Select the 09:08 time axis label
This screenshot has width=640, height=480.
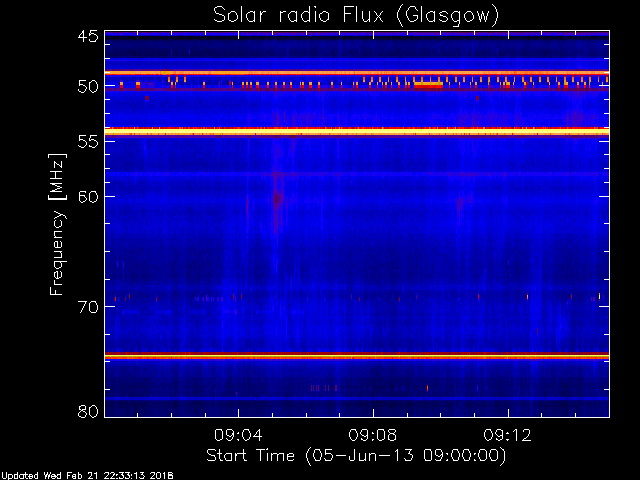tap(373, 435)
